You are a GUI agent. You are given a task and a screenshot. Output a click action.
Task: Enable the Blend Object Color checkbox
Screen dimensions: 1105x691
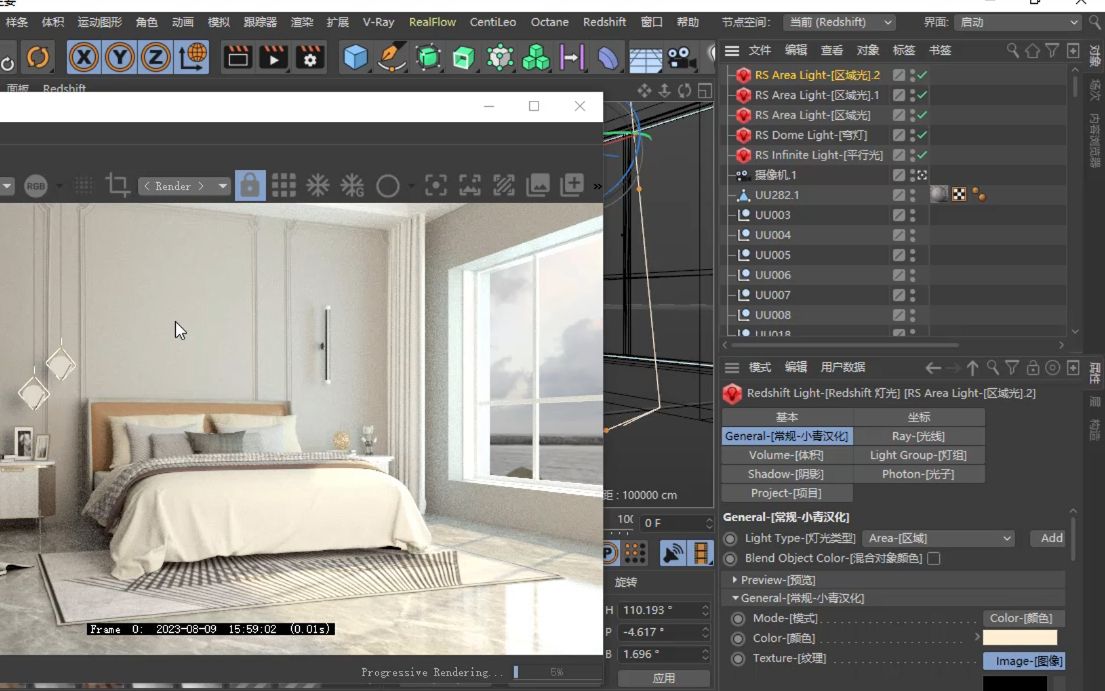pos(935,558)
